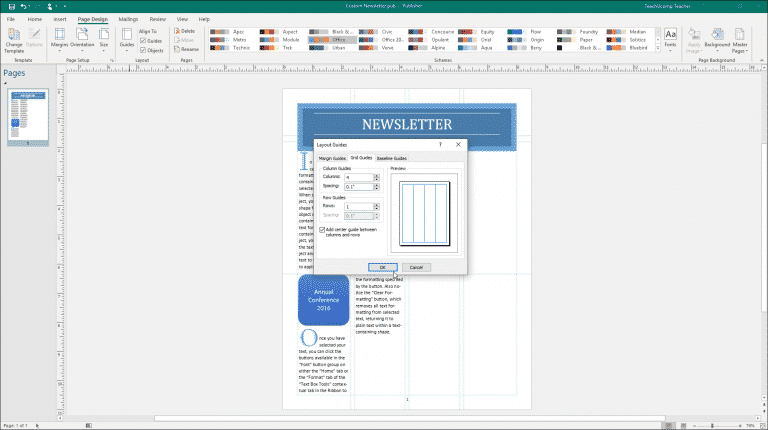Open the Margins menu icon
Viewport: 768px width, 430px height.
click(x=60, y=34)
